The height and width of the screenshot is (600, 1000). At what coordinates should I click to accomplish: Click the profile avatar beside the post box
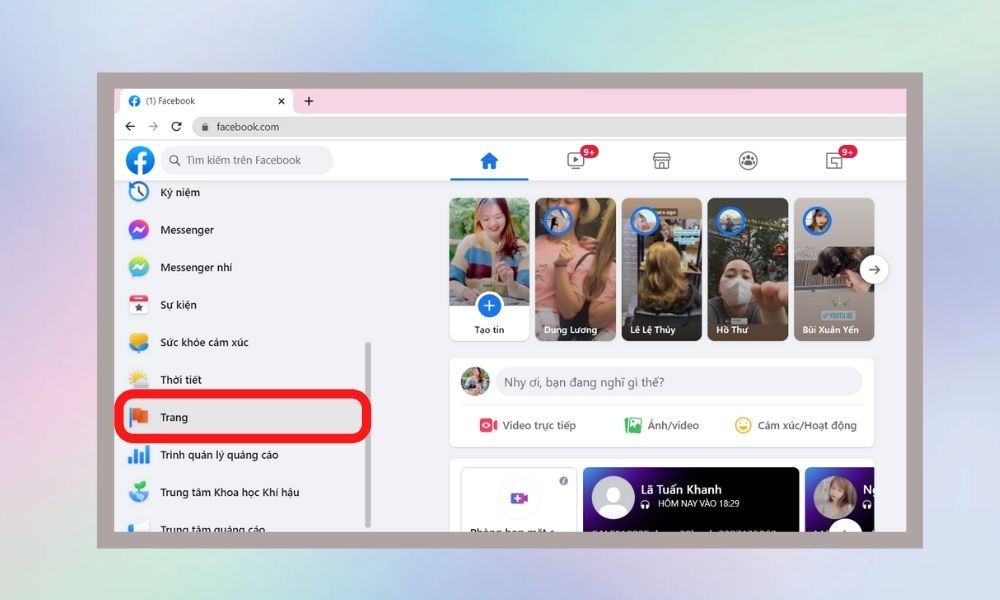(475, 381)
